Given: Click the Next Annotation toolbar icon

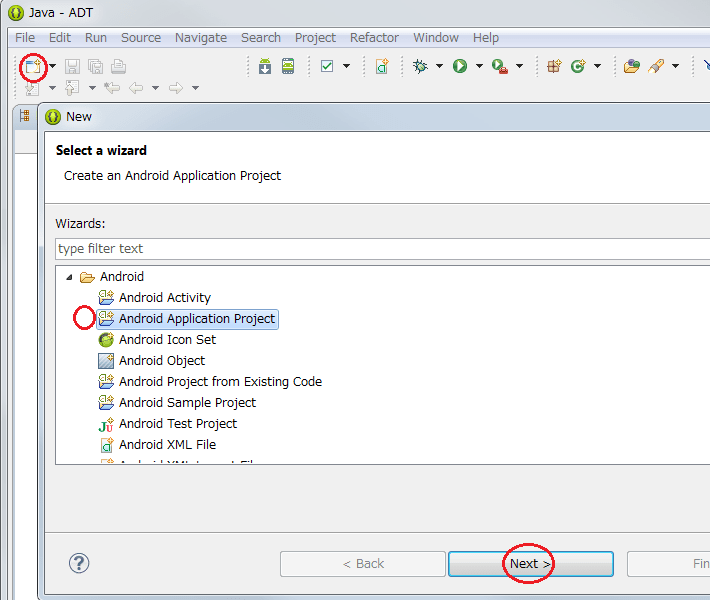Looking at the screenshot, I should (32, 88).
